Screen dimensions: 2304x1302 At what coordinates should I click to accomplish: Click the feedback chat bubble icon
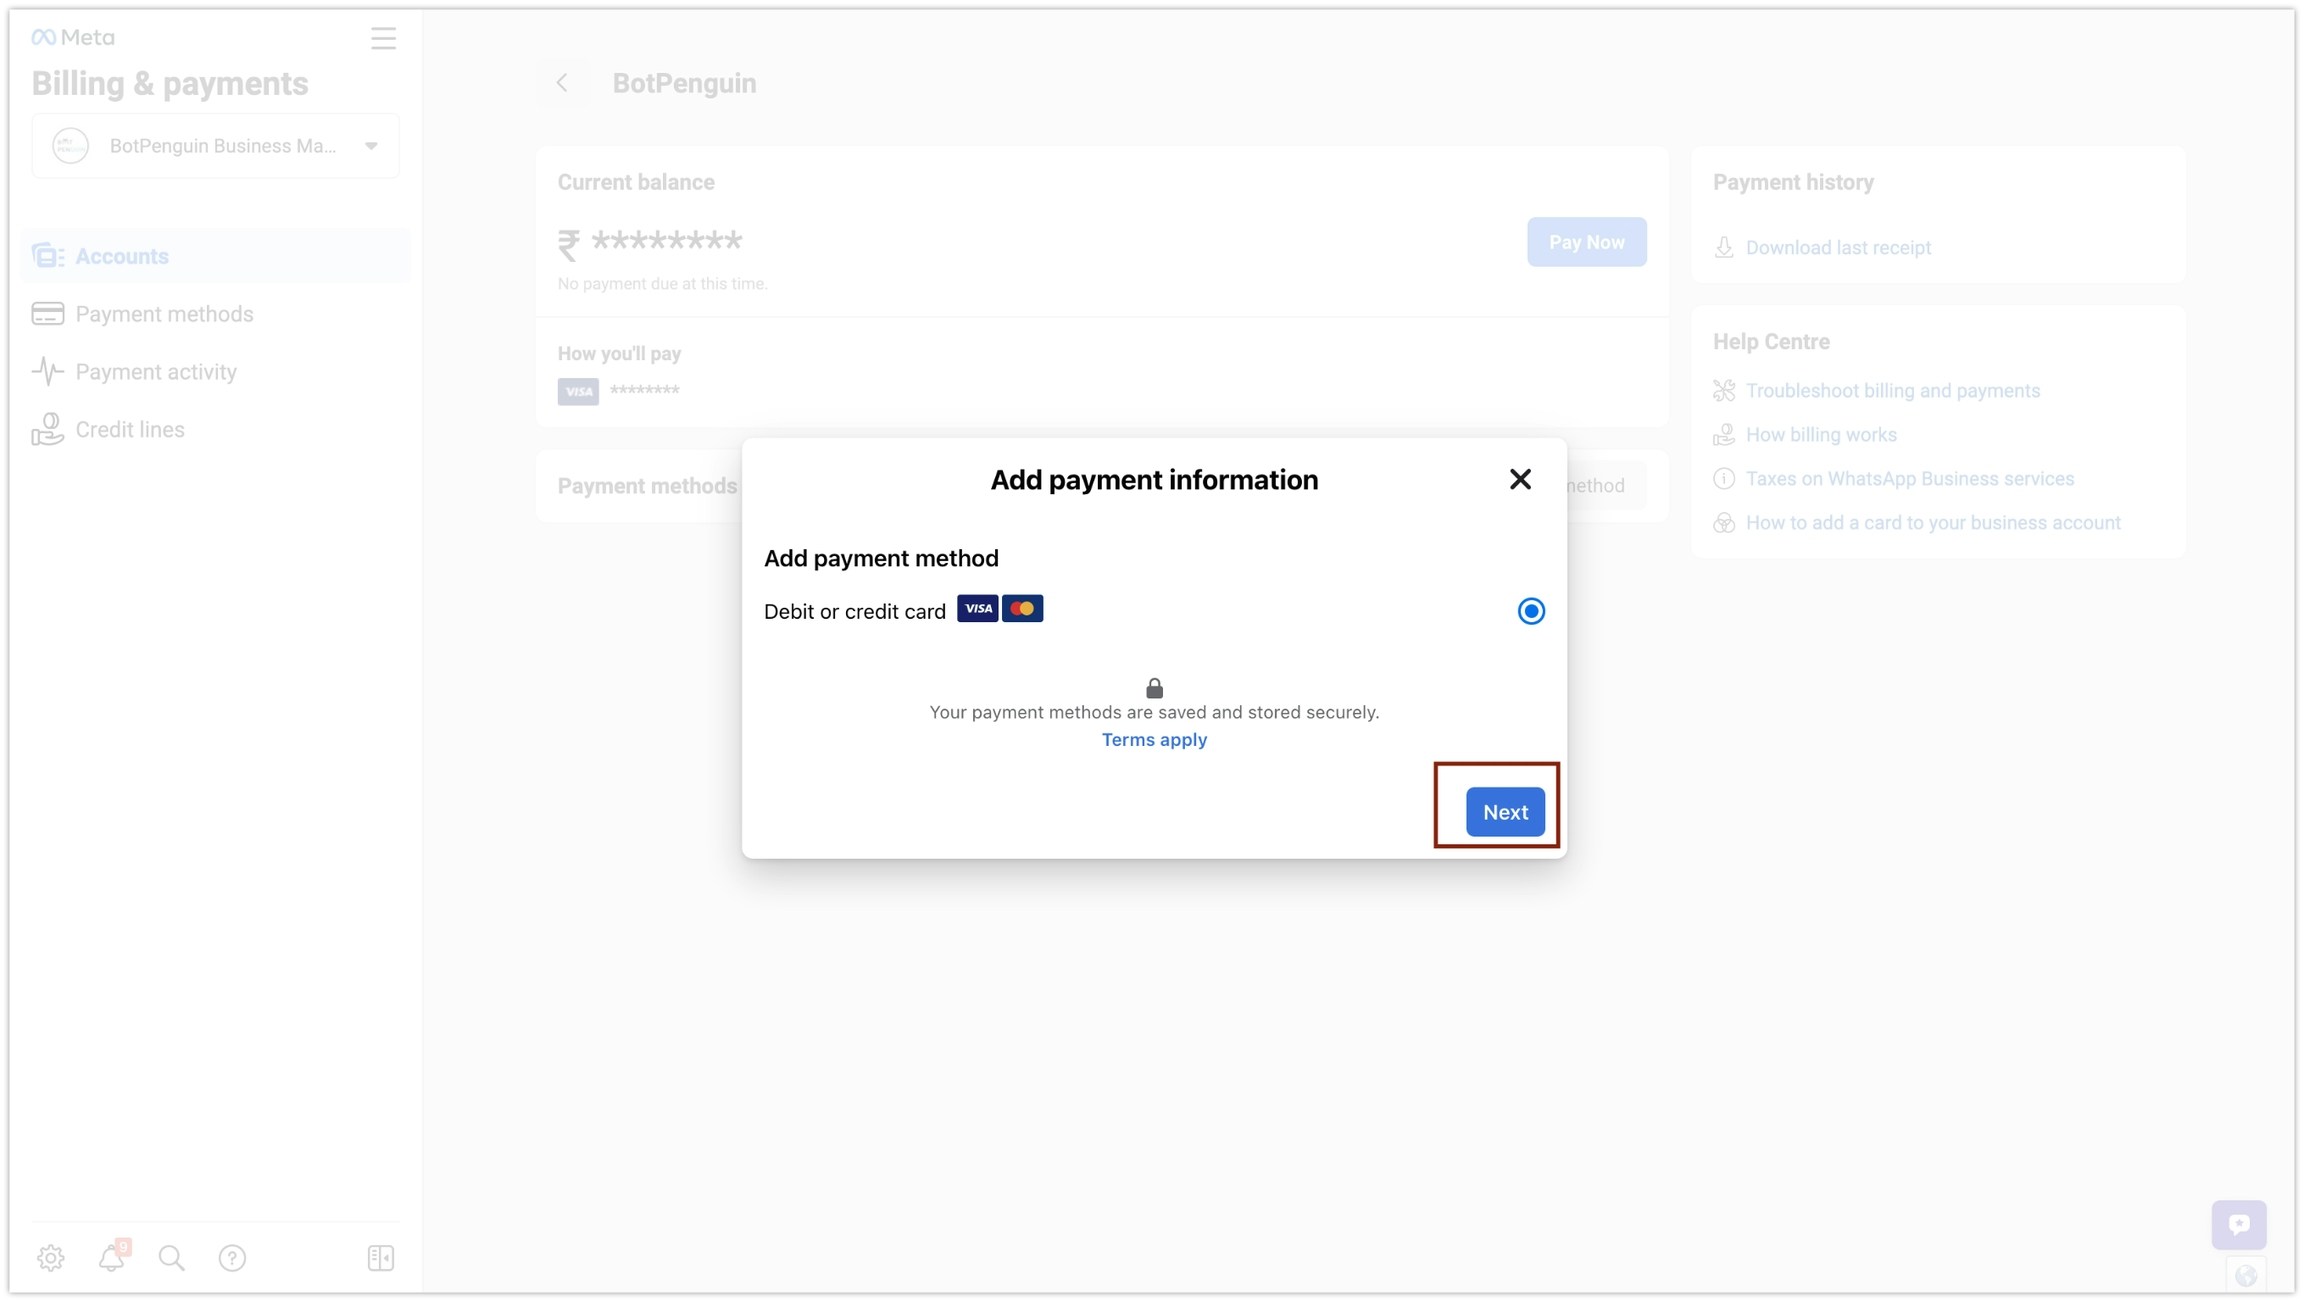[2238, 1224]
